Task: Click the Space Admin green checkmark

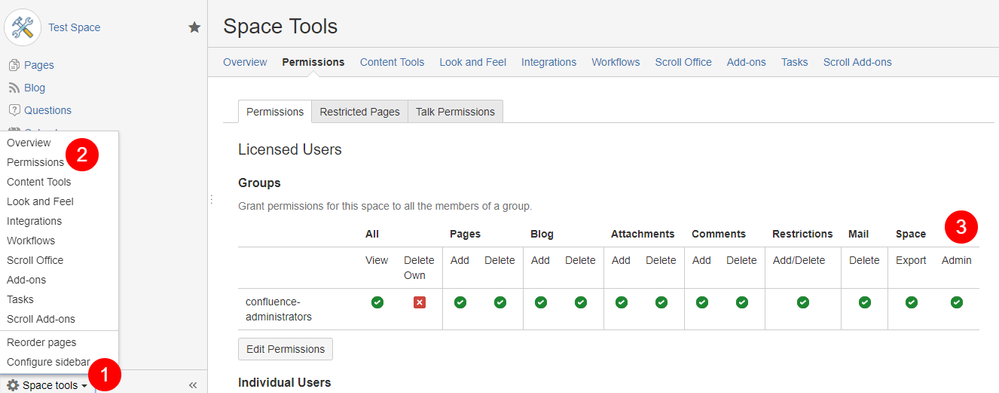Action: 956,303
